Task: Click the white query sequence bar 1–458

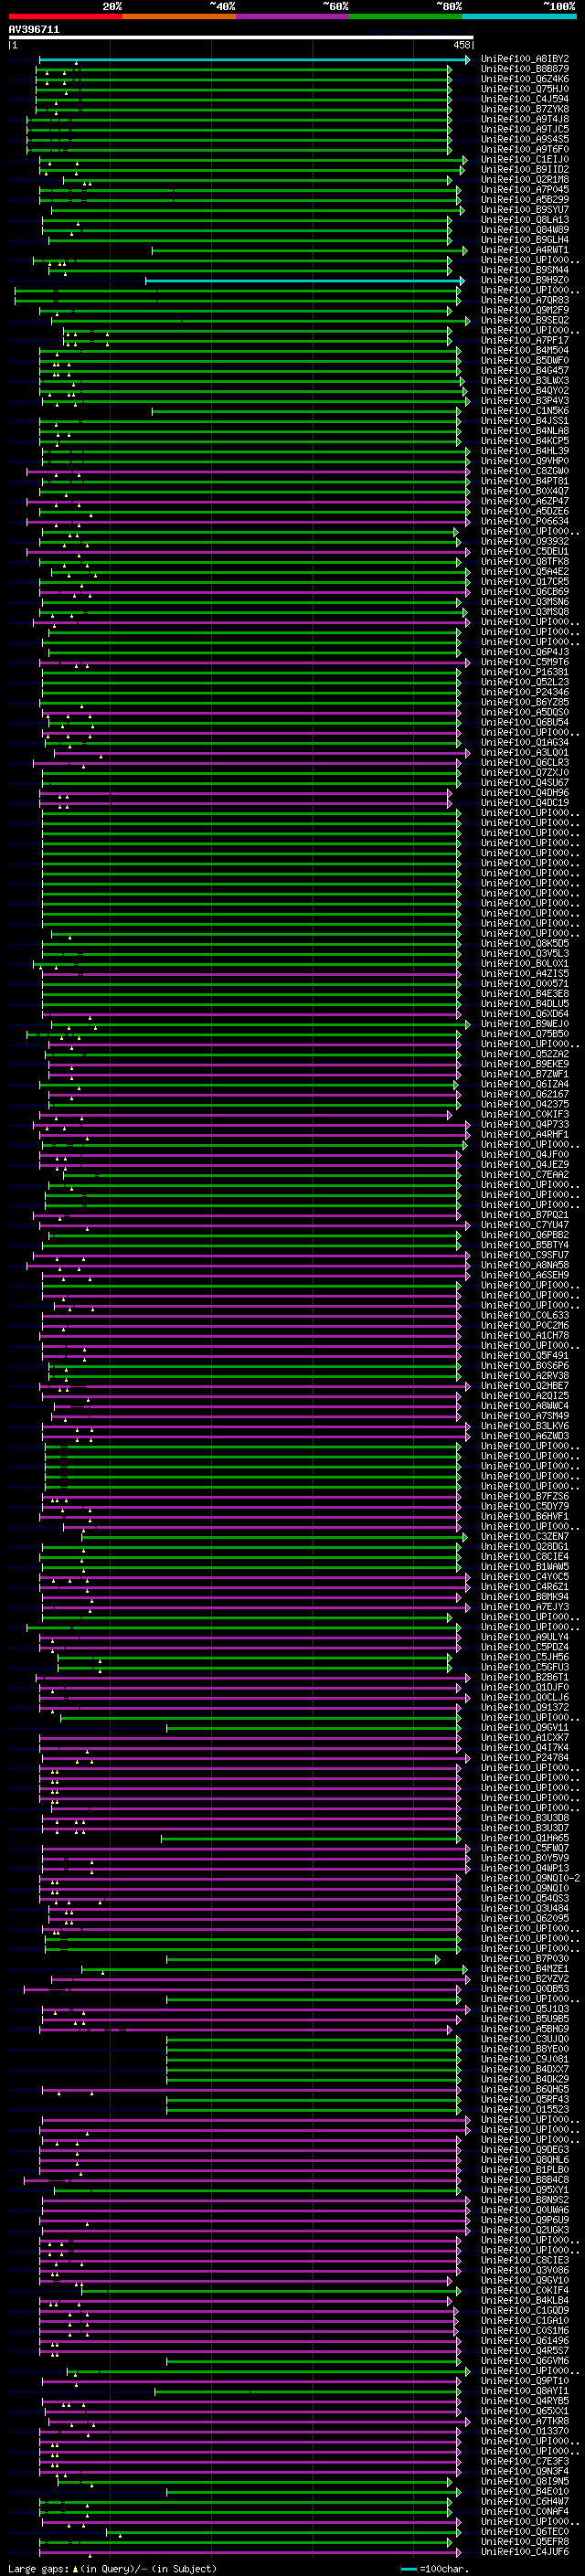Action: pyautogui.click(x=241, y=38)
